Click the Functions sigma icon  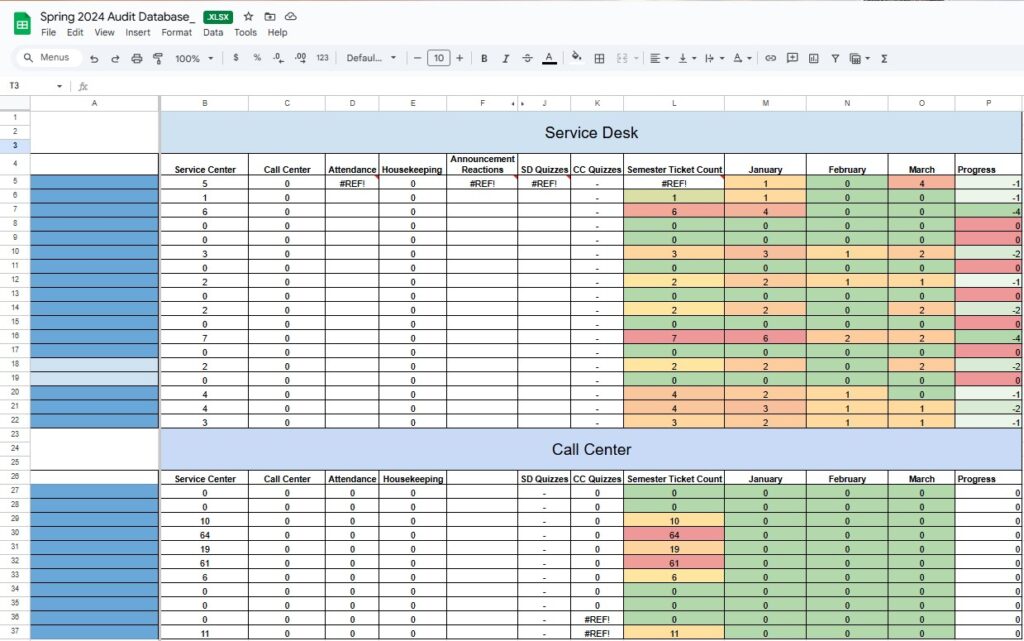(884, 59)
